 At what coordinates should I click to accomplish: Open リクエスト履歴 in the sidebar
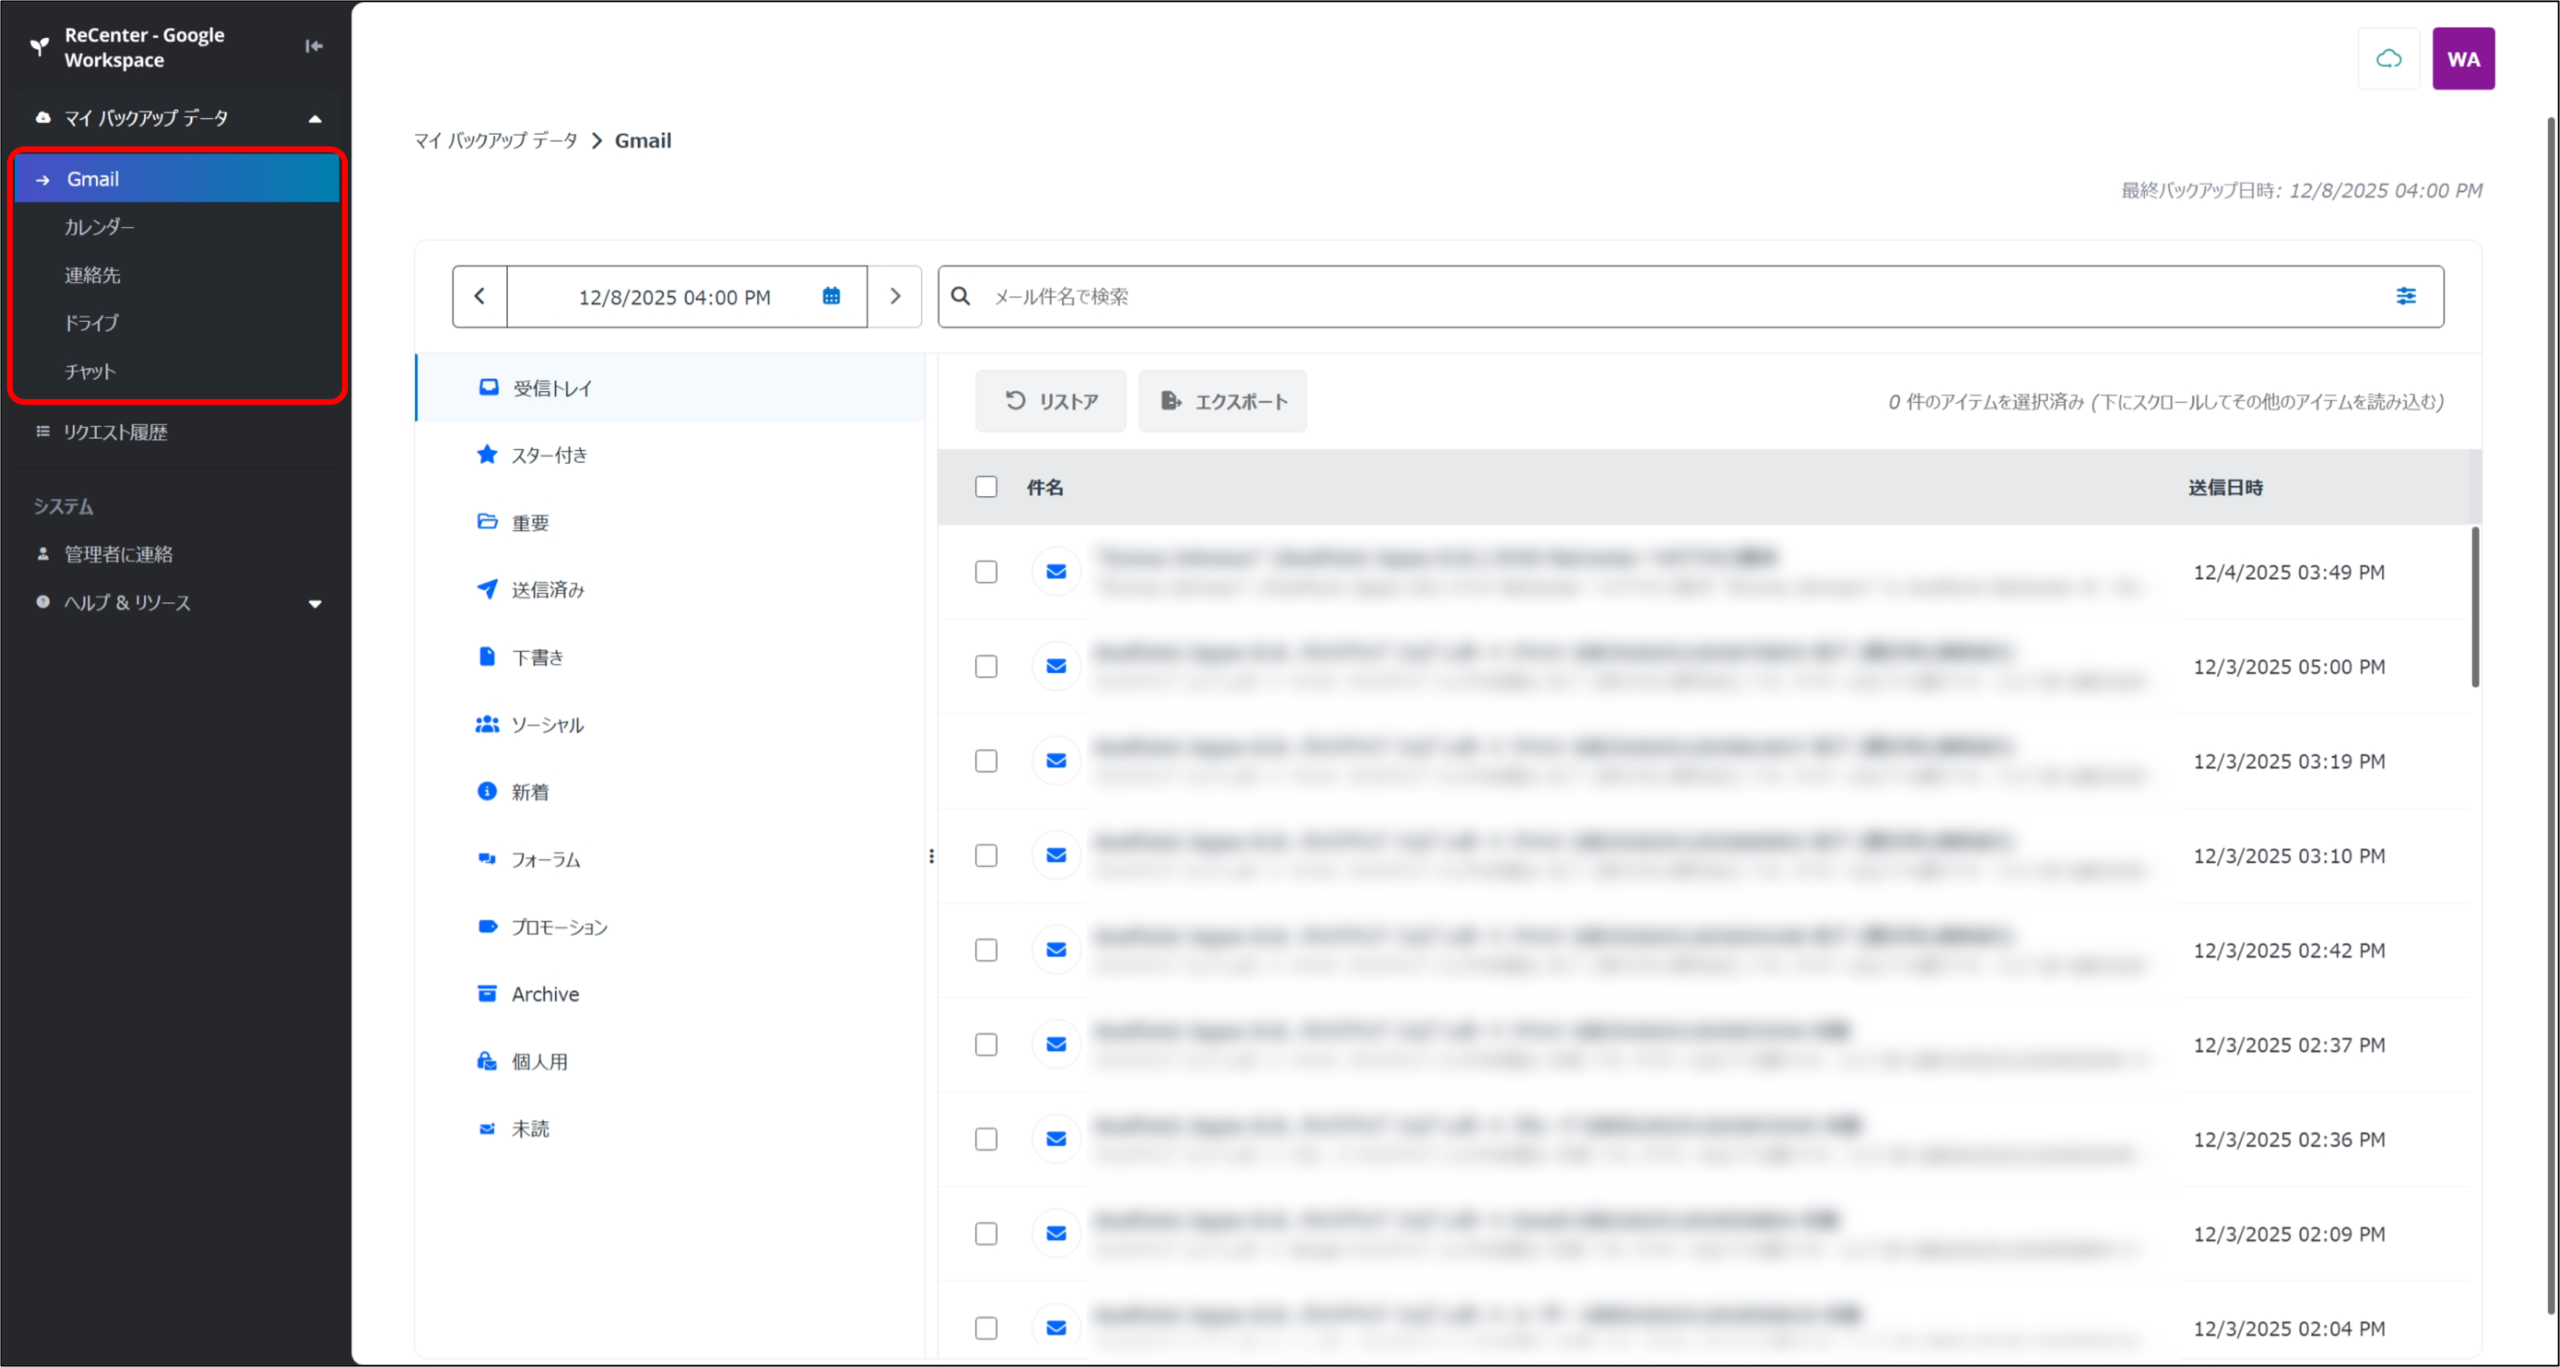pyautogui.click(x=115, y=432)
